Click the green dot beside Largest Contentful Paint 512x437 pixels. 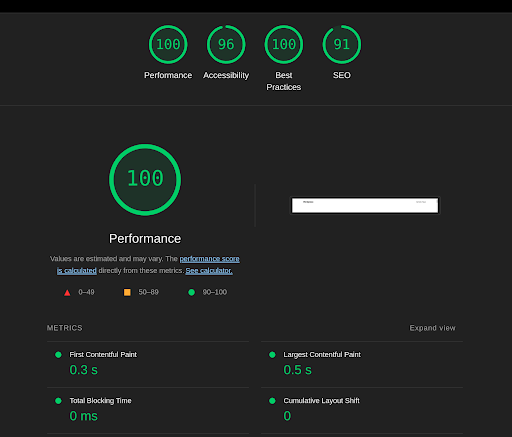[272, 355]
